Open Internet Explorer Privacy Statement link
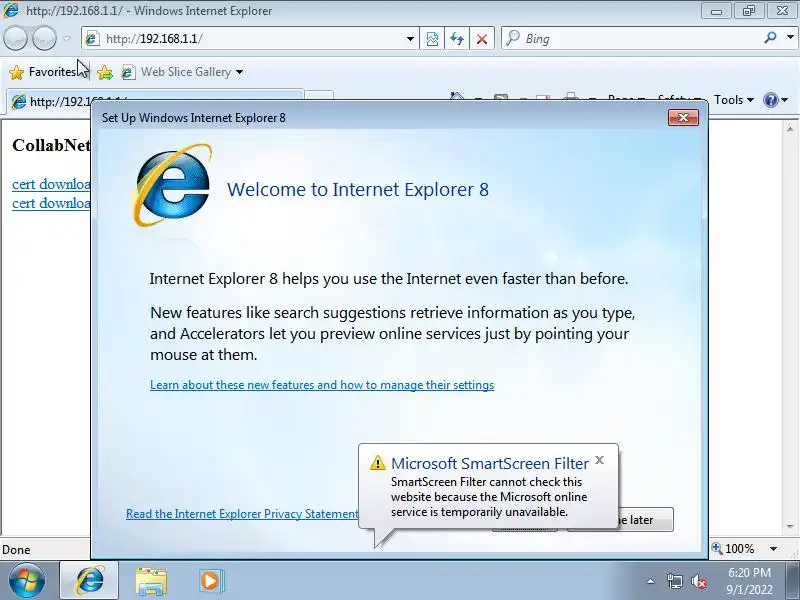Screen dimensions: 800x600 [x=242, y=514]
